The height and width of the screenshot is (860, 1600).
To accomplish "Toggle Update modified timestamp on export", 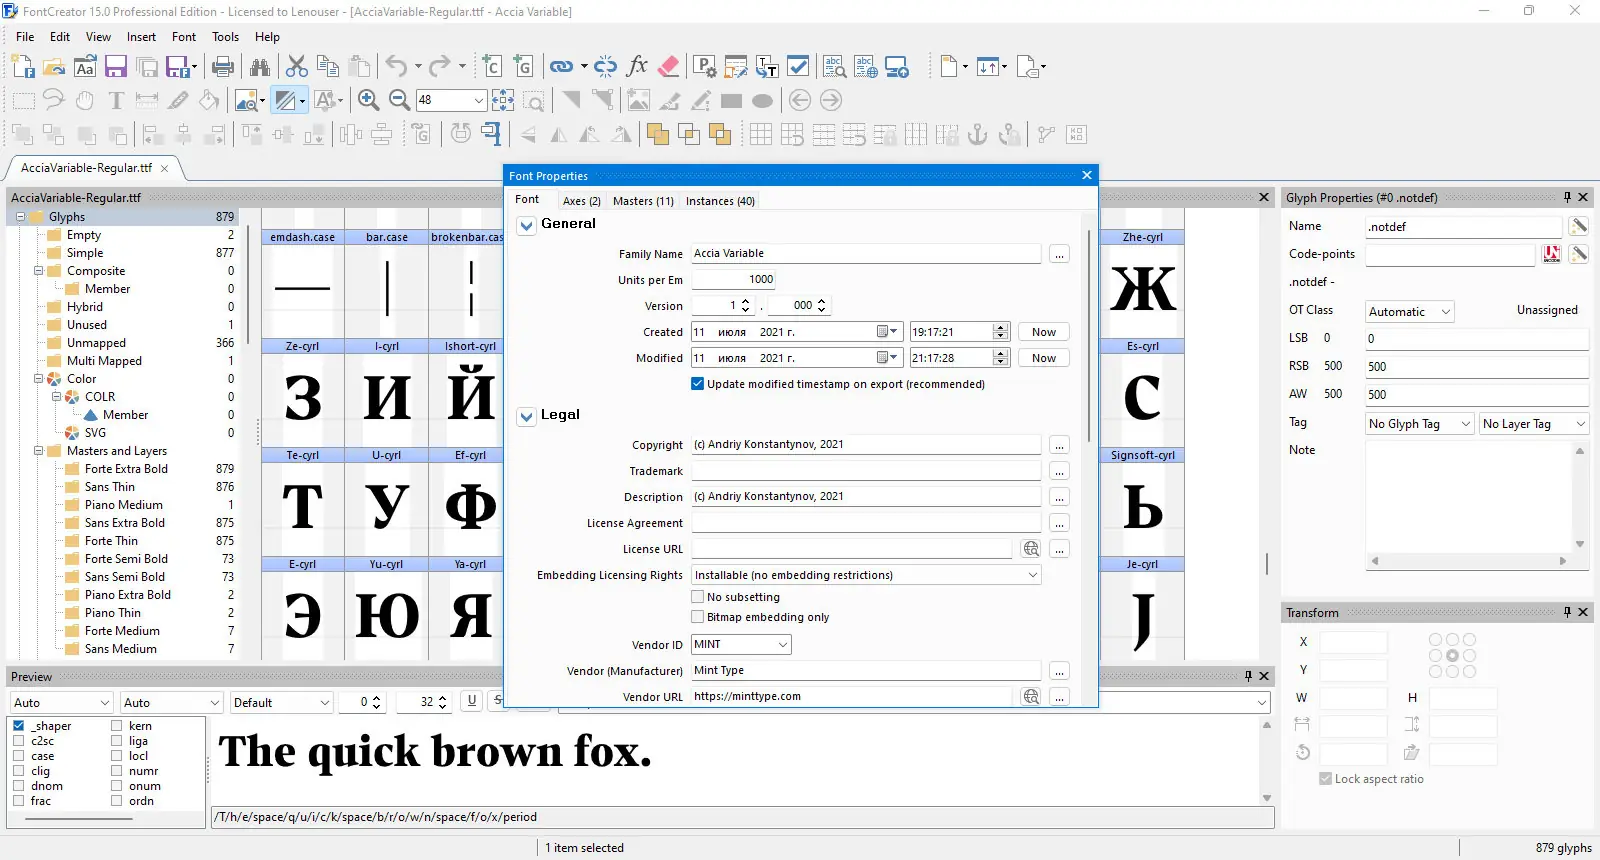I will (x=698, y=384).
